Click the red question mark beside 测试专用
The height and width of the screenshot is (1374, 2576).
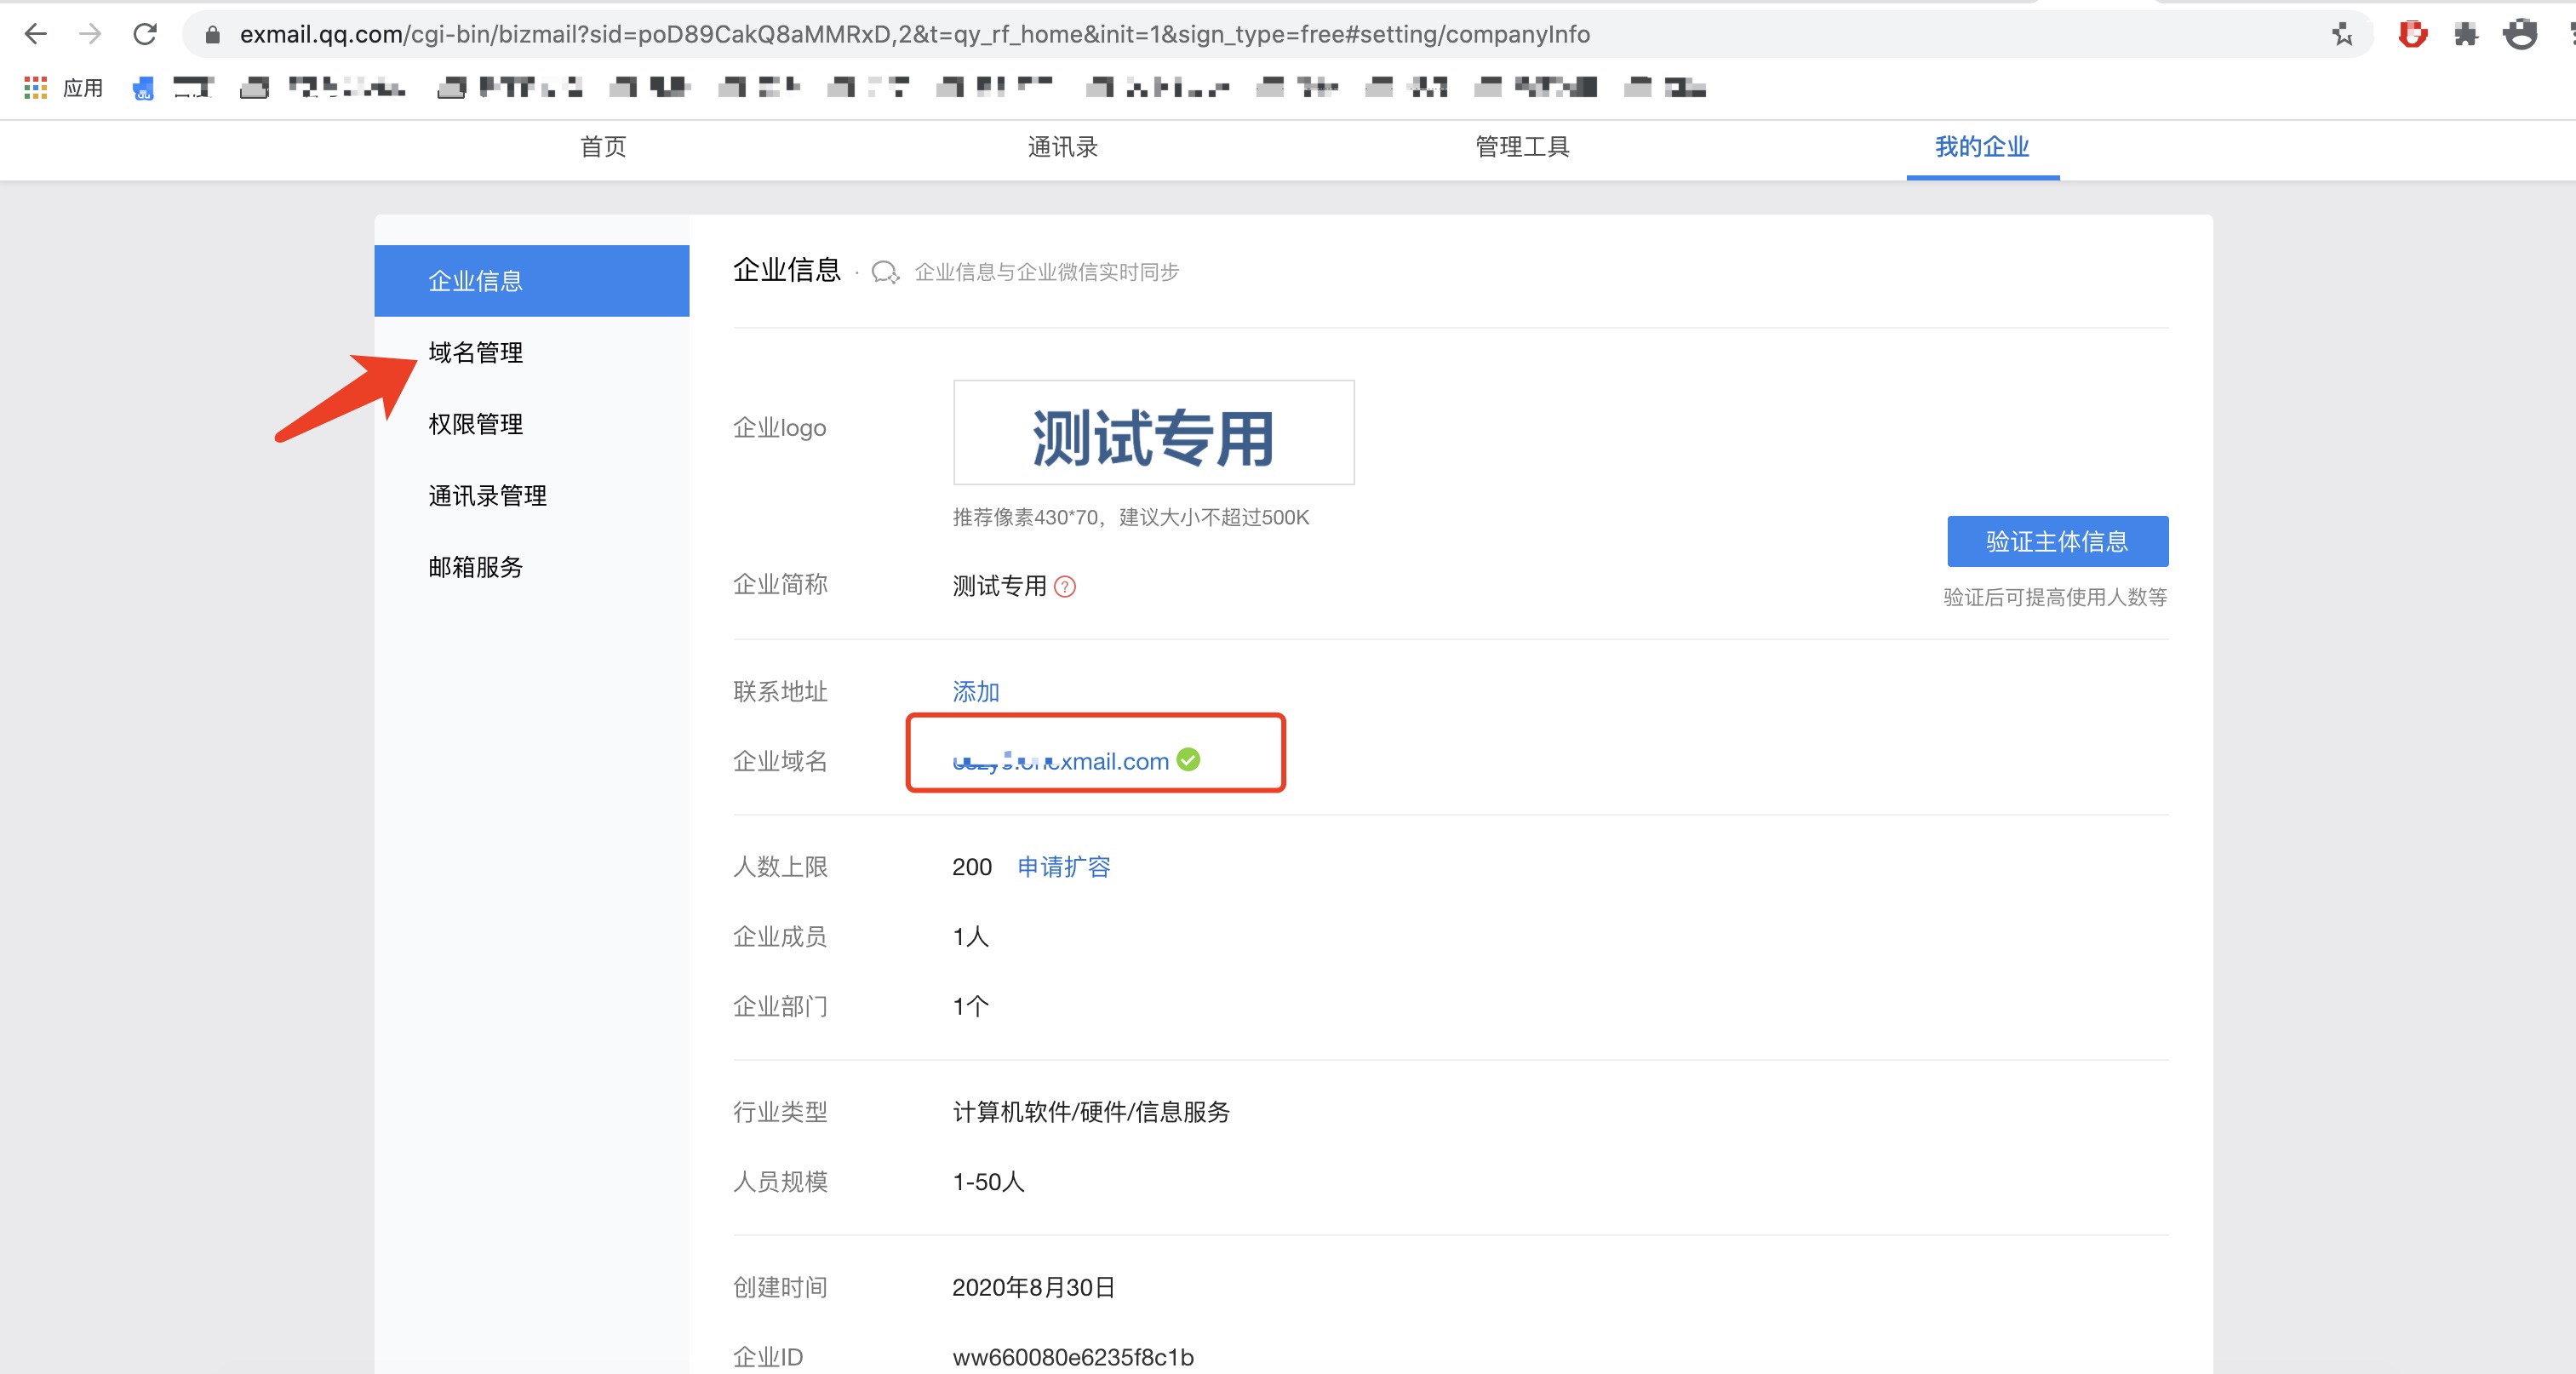1066,587
